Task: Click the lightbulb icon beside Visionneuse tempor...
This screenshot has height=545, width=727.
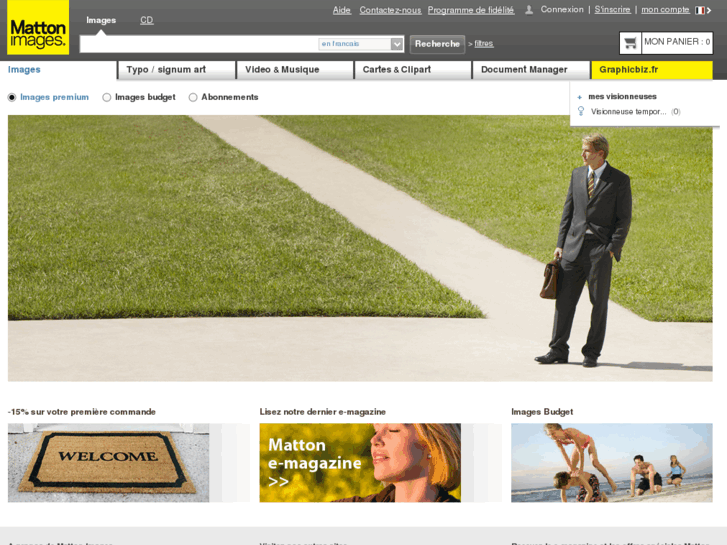Action: [x=581, y=111]
